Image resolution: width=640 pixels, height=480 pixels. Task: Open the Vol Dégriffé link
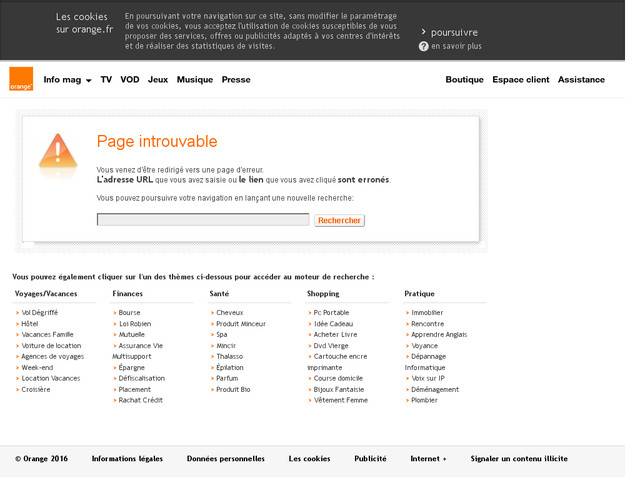pos(40,313)
